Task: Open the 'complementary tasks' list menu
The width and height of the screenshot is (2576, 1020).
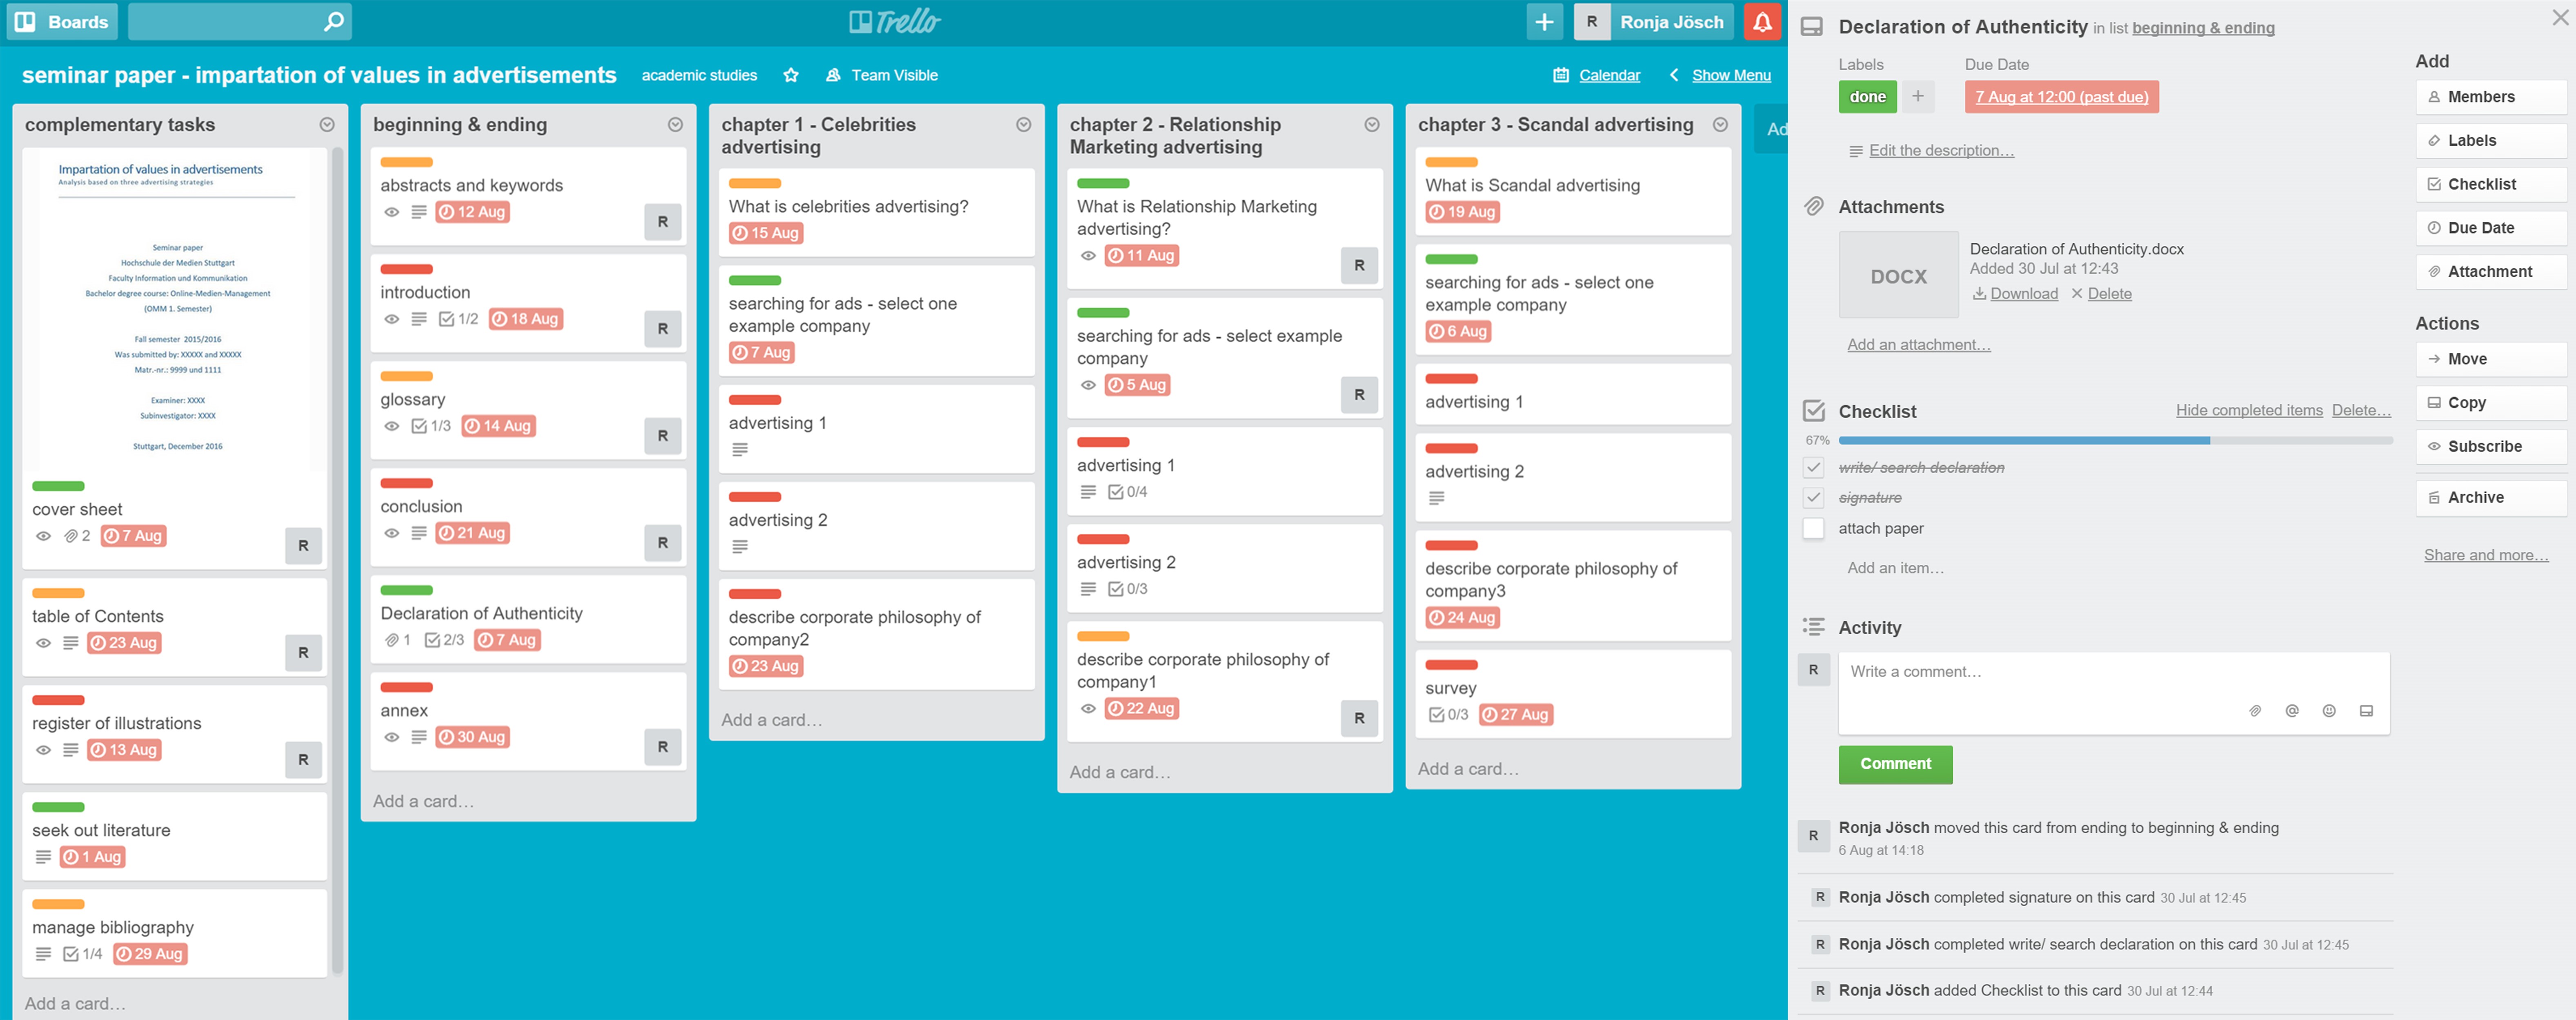Action: tap(327, 125)
